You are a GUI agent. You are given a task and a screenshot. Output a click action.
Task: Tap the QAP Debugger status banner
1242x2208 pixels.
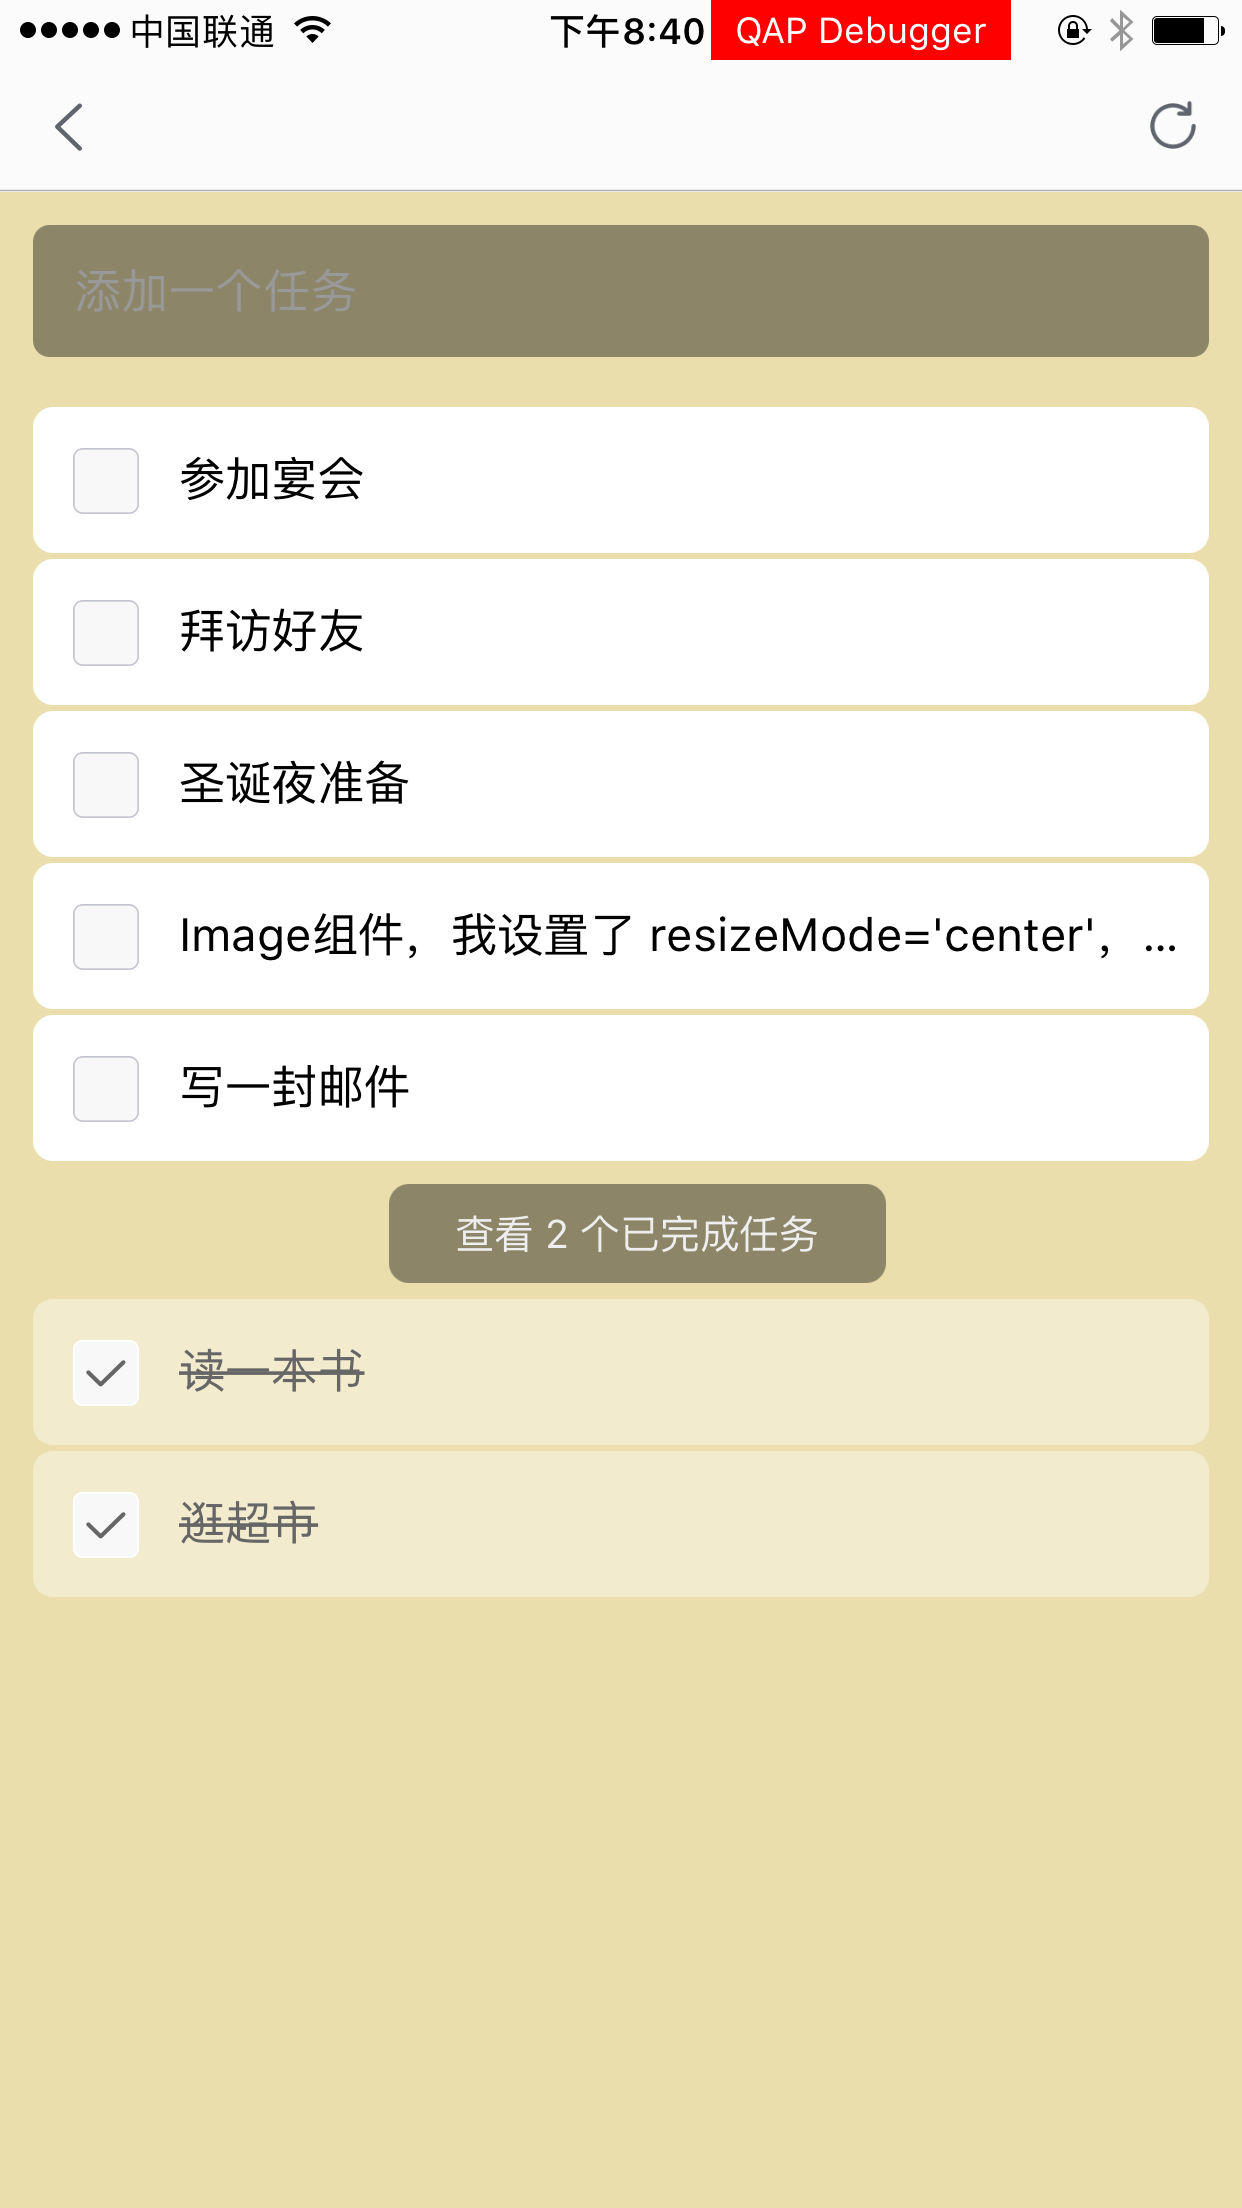860,31
